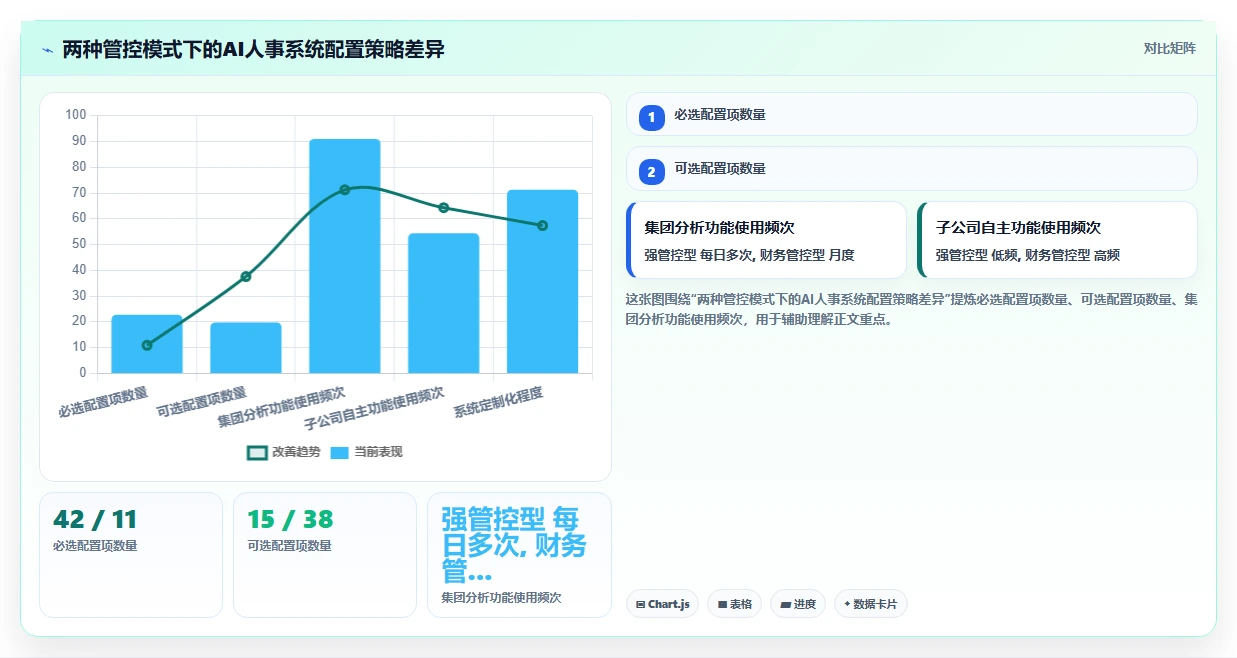Click the 42 / 11 stat value
1237x658 pixels.
(95, 520)
